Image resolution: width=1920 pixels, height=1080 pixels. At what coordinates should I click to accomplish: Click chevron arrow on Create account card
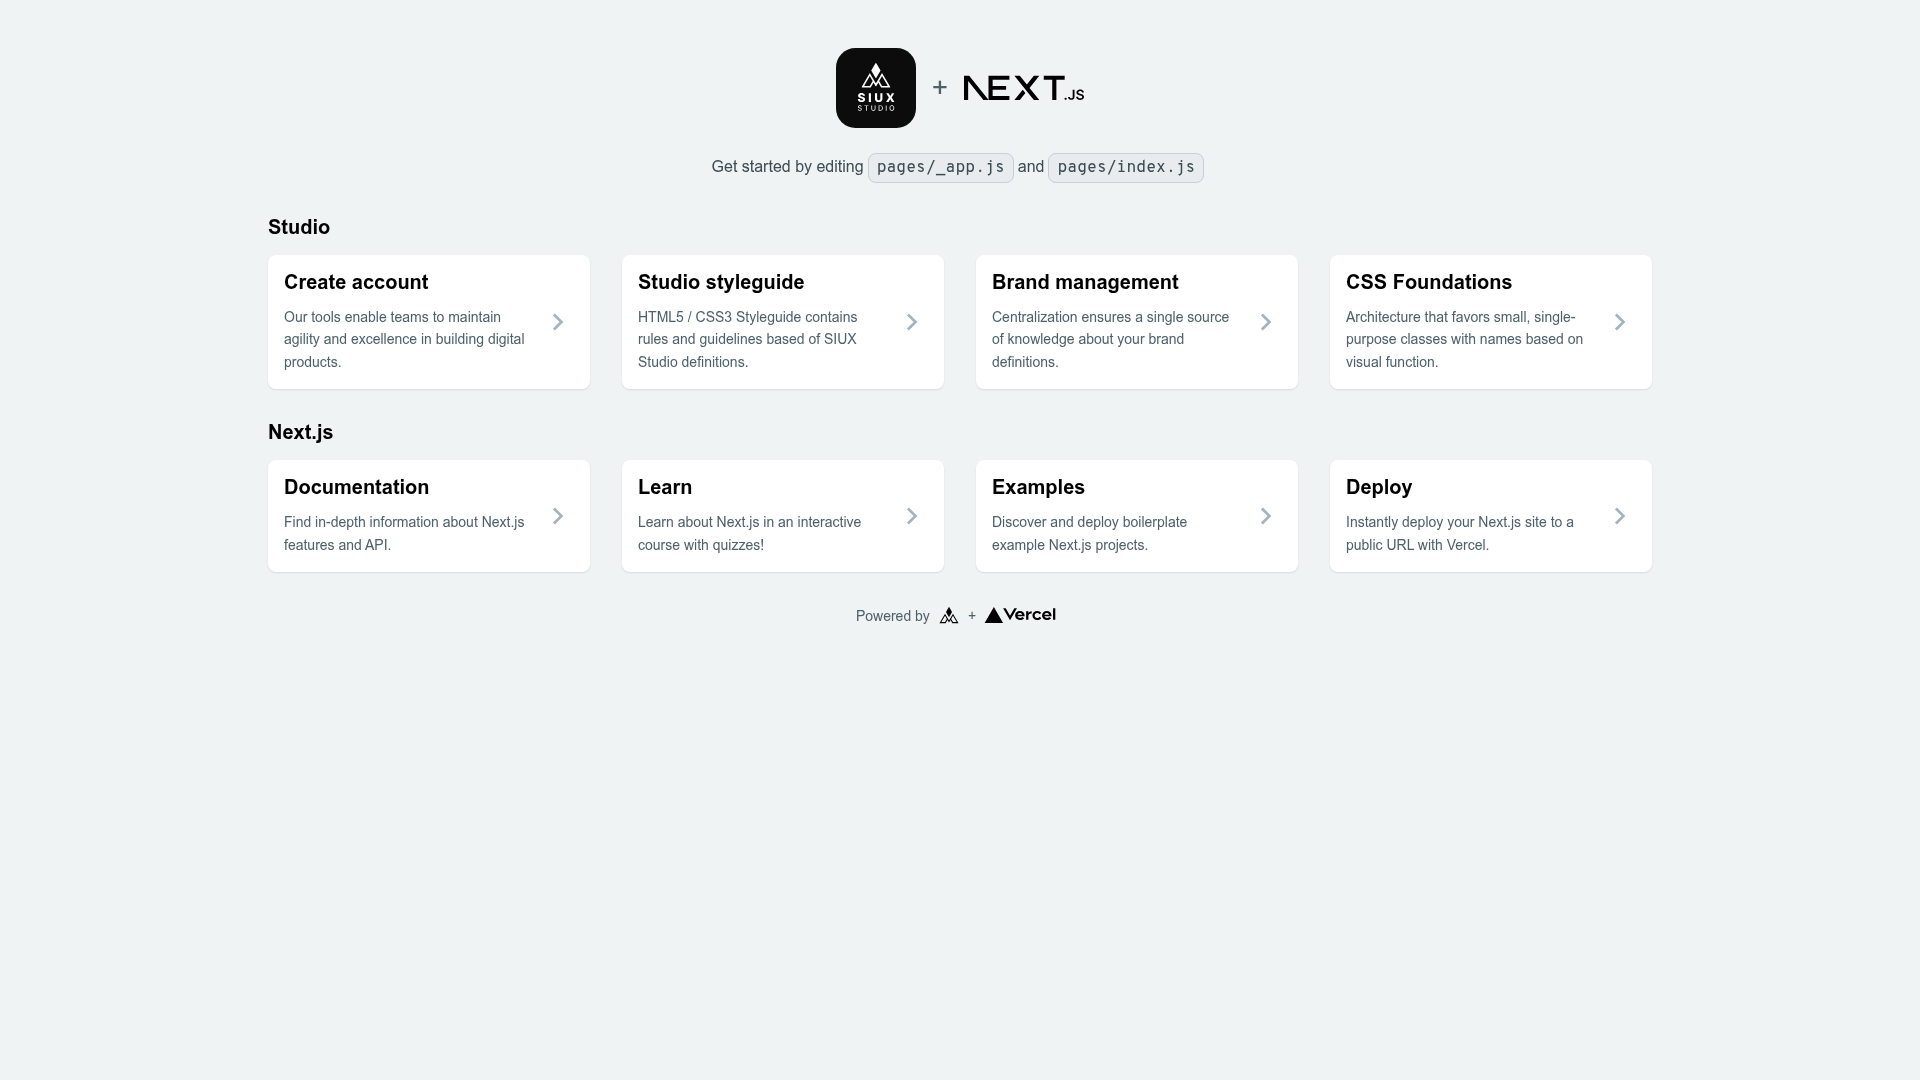pos(558,322)
